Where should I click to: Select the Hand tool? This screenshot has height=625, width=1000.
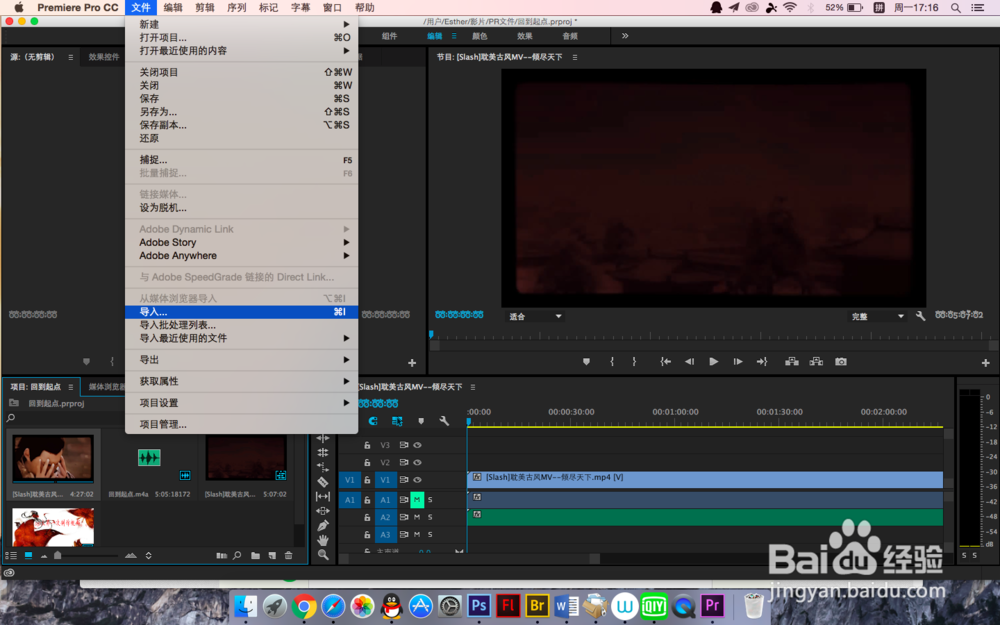(323, 540)
